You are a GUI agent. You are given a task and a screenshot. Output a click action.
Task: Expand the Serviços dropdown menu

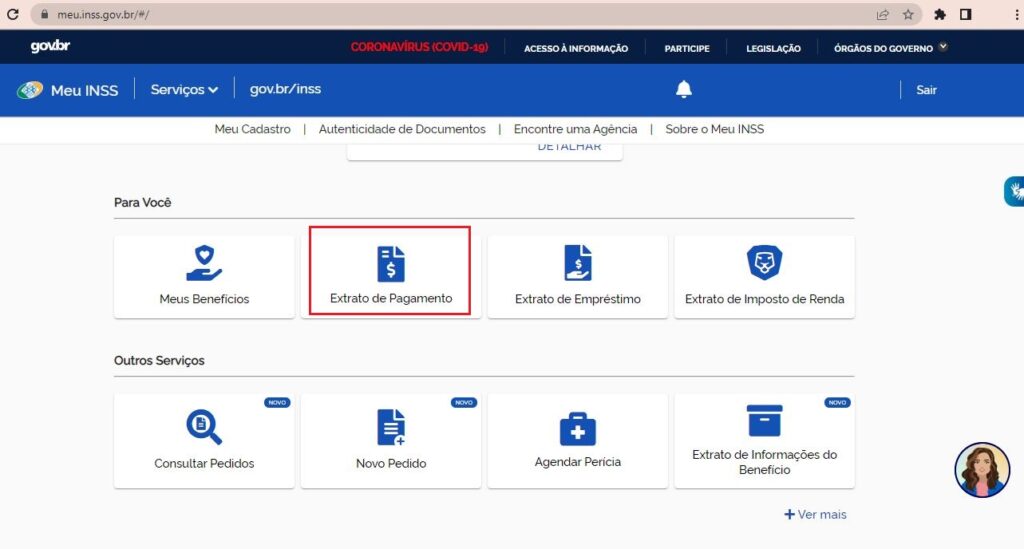(184, 89)
